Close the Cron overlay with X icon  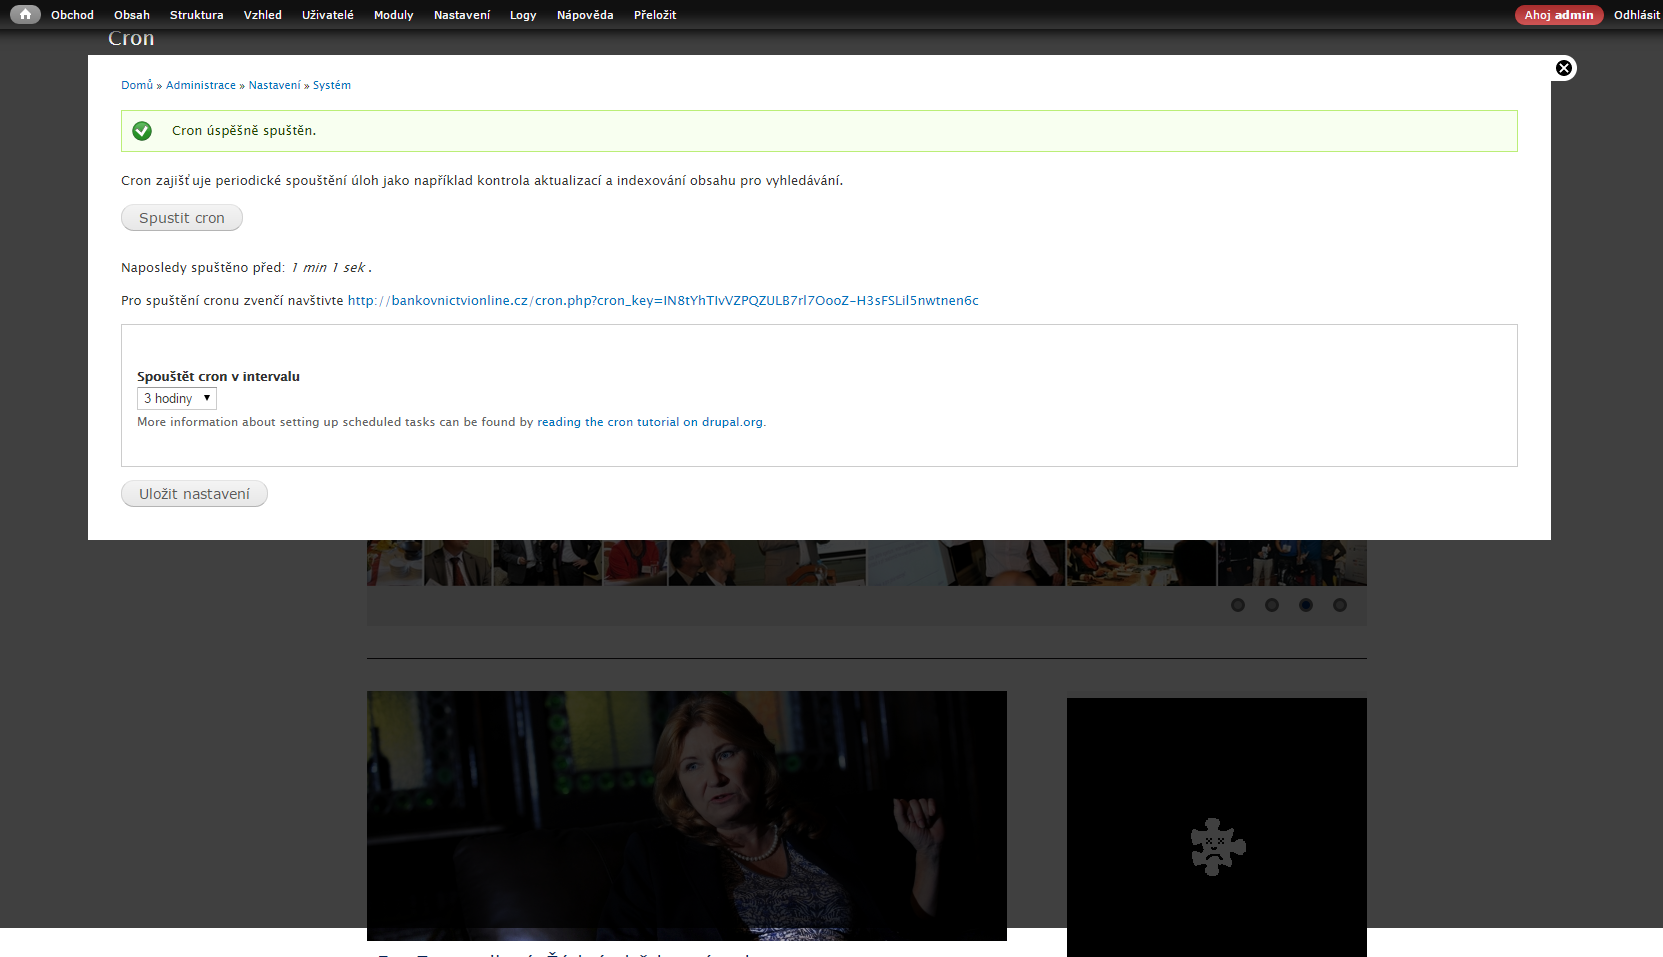pos(1564,68)
